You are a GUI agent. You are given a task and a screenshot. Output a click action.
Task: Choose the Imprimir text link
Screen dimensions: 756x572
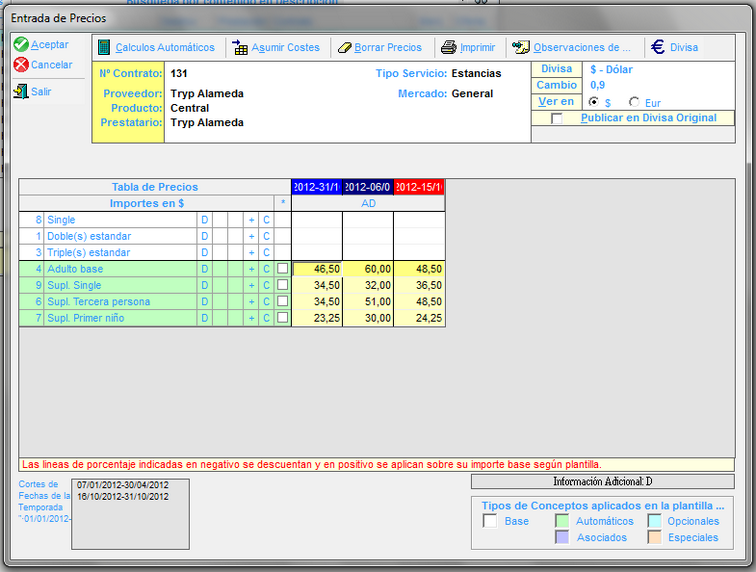(477, 47)
